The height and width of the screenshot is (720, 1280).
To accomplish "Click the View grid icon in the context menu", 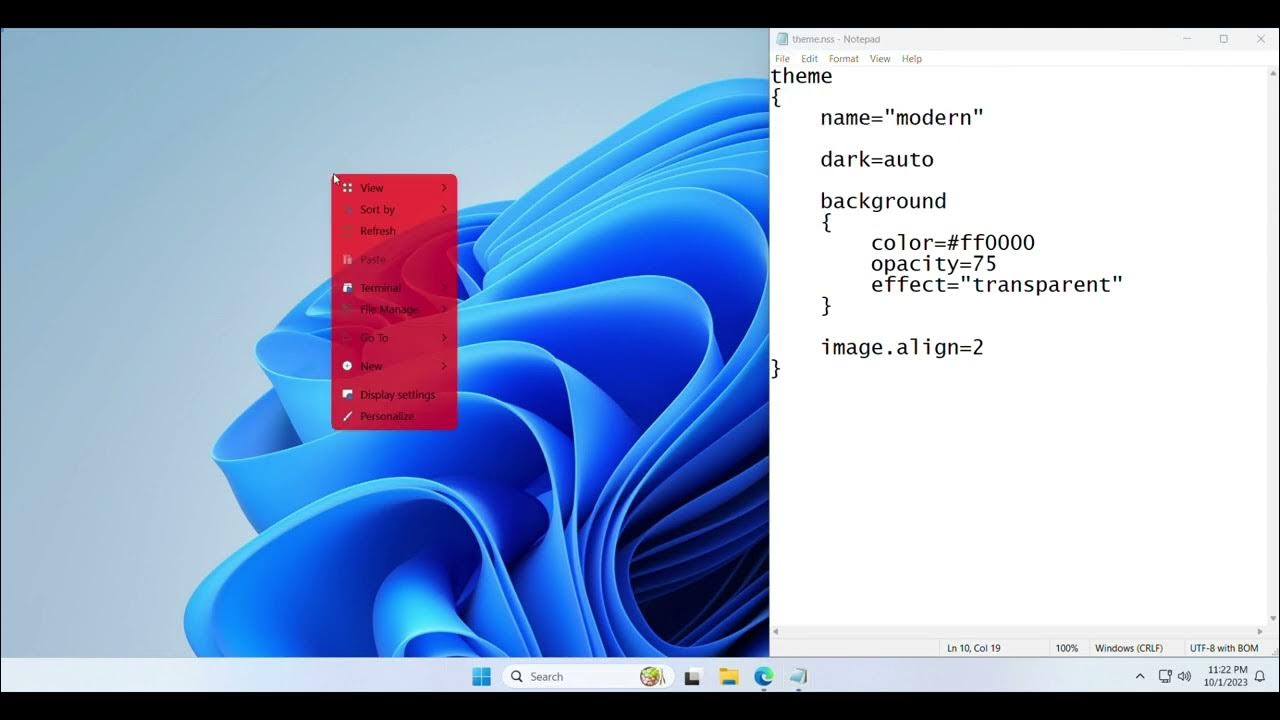I will [347, 188].
